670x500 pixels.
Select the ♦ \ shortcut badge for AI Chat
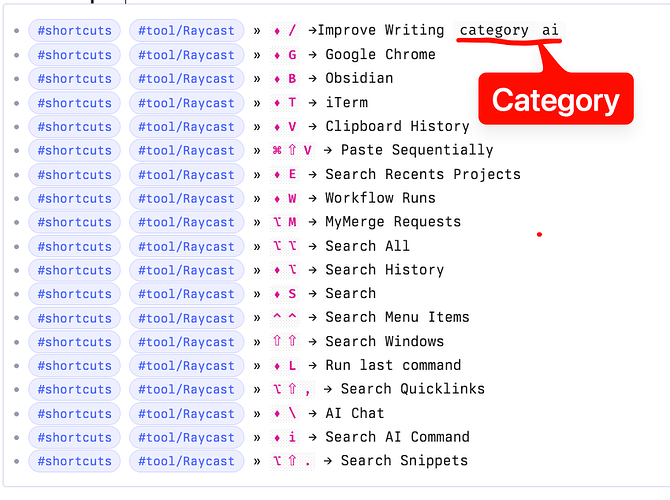(285, 413)
